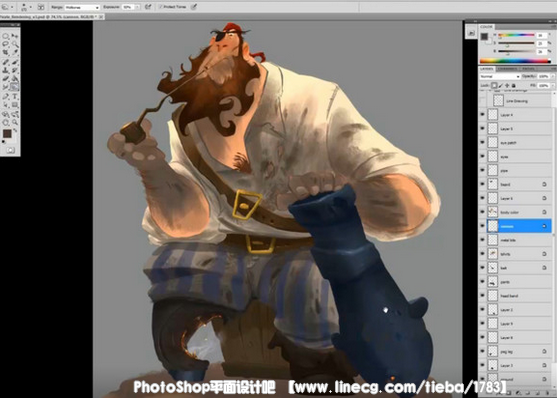The height and width of the screenshot is (404, 557).
Task: Select the Brush tool
Action: [15, 62]
